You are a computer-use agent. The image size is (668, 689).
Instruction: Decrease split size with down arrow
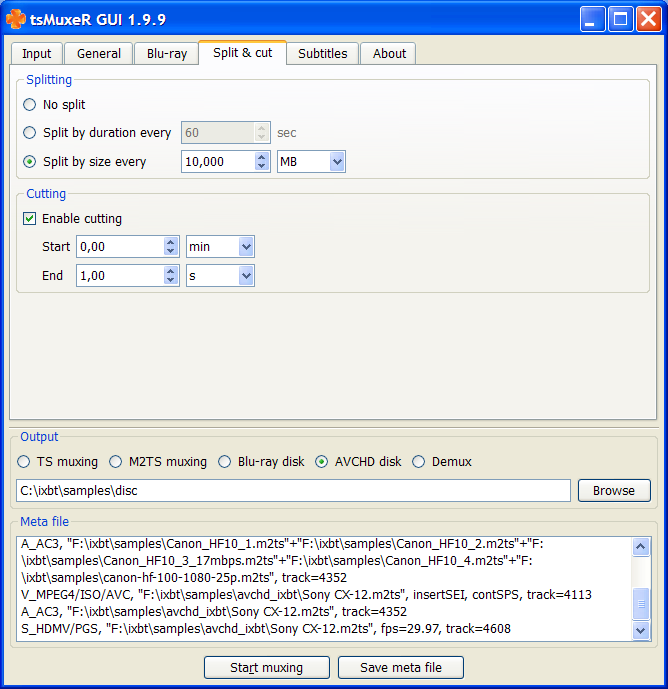[261, 167]
